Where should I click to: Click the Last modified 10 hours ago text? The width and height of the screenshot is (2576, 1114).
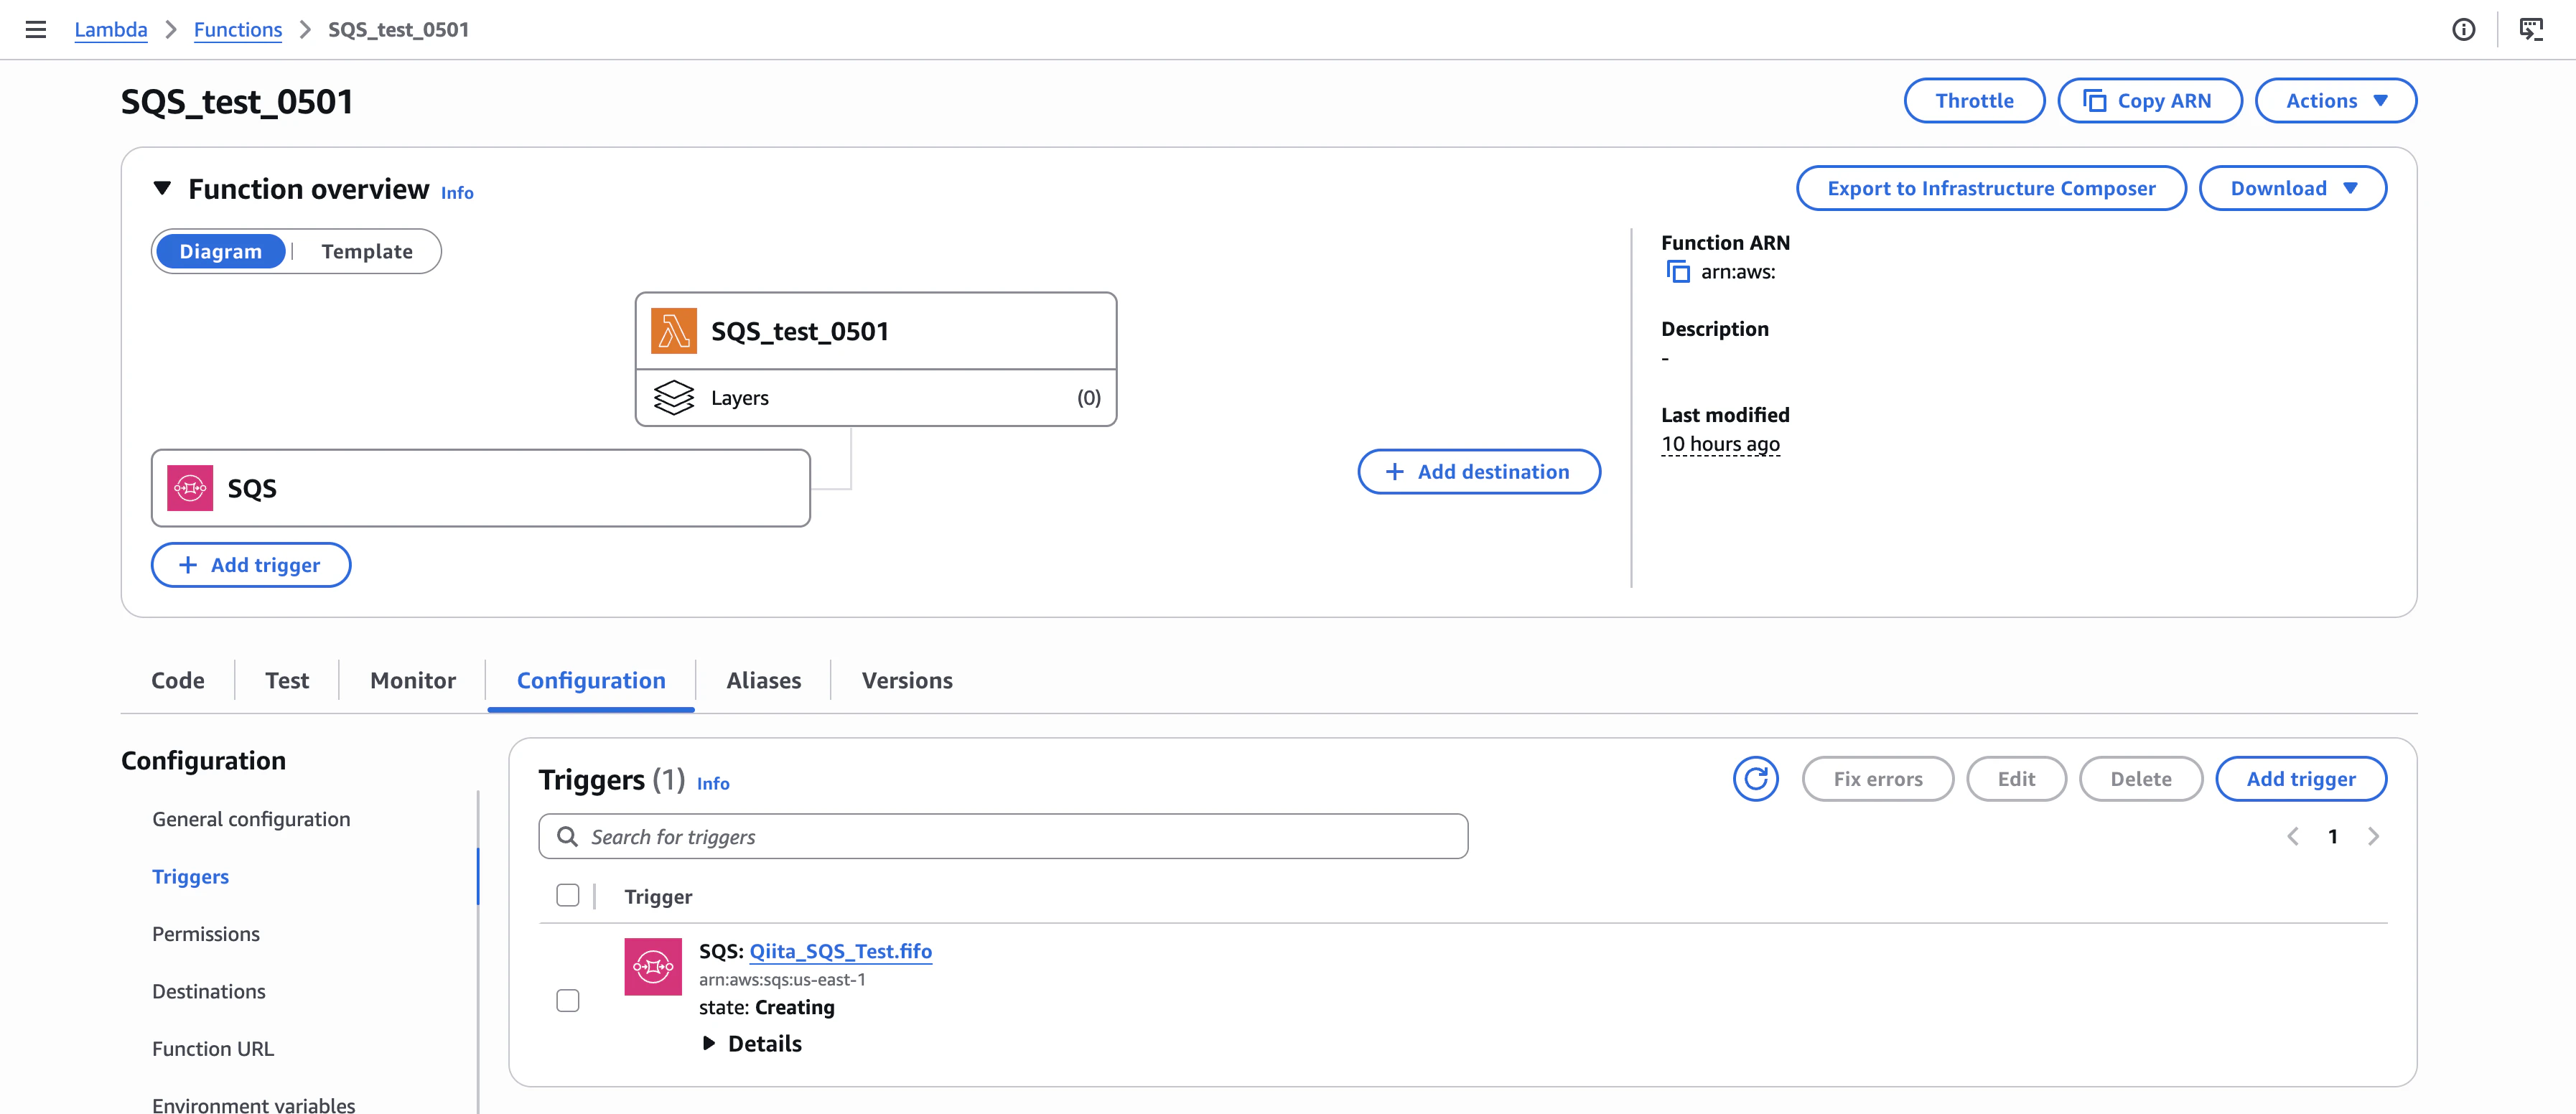(x=1721, y=443)
